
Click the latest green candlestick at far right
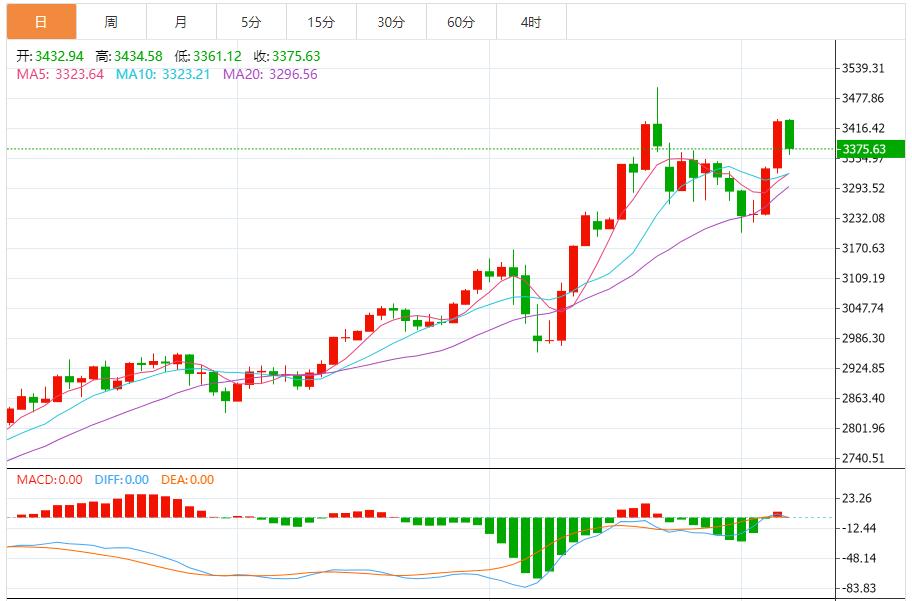789,135
